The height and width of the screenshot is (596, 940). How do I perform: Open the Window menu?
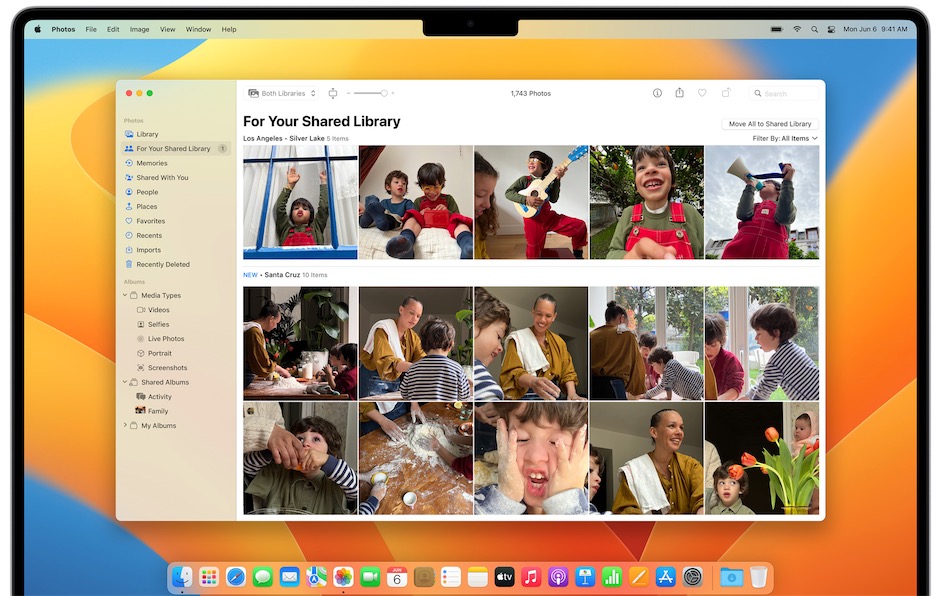coord(198,29)
